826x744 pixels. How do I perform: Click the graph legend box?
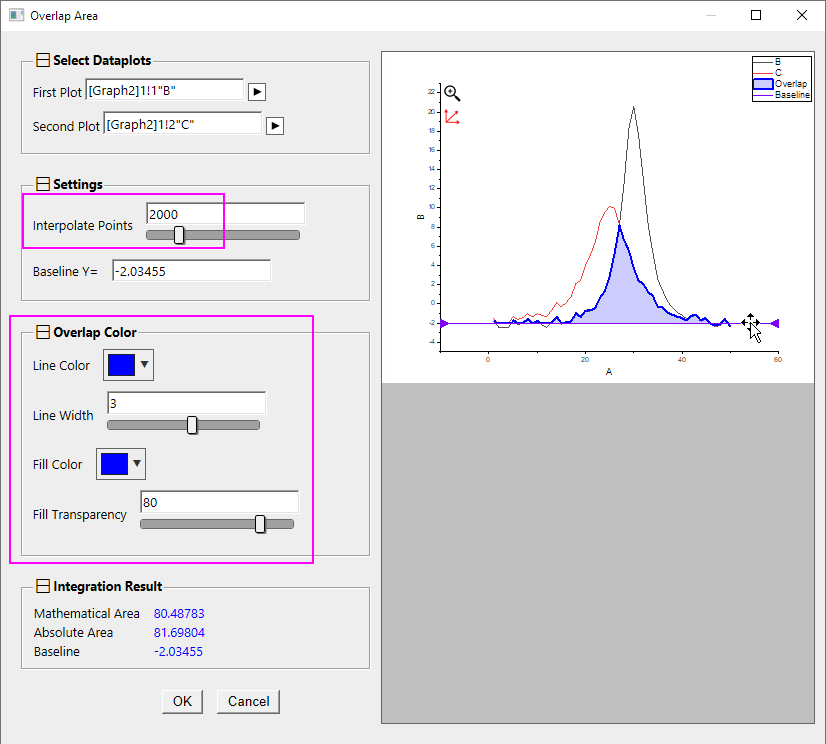pyautogui.click(x=781, y=78)
